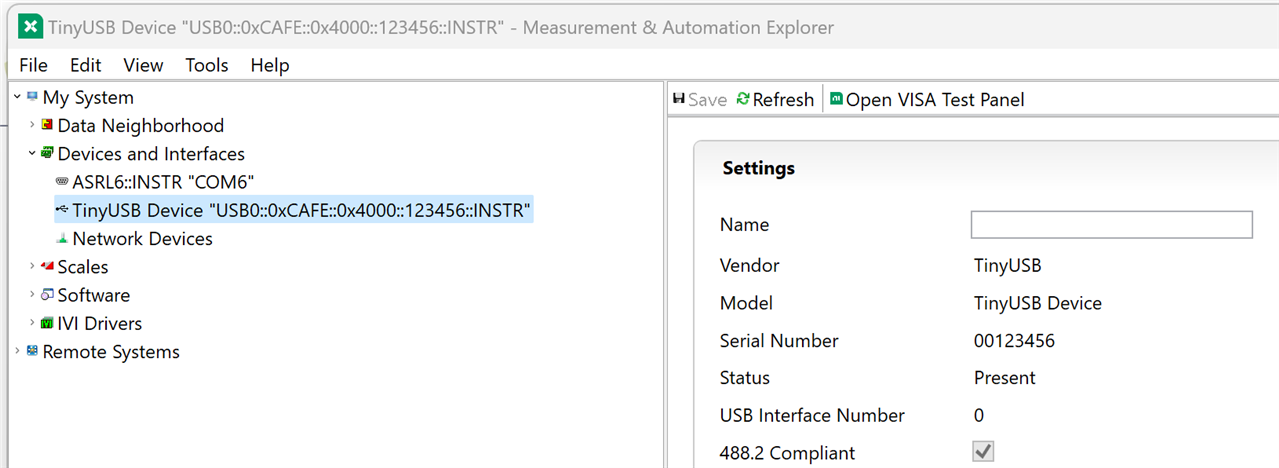Click the Scales tree icon
The width and height of the screenshot is (1279, 468).
tap(47, 267)
